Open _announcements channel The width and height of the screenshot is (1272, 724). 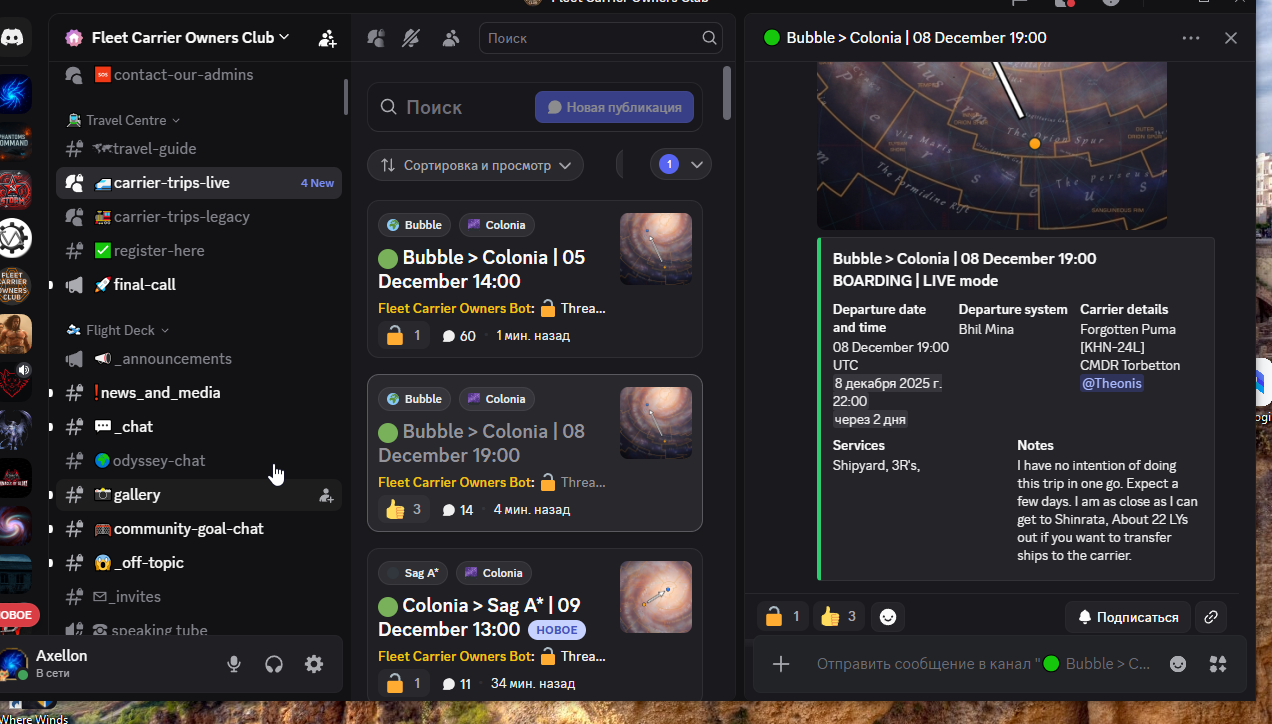(x=199, y=359)
